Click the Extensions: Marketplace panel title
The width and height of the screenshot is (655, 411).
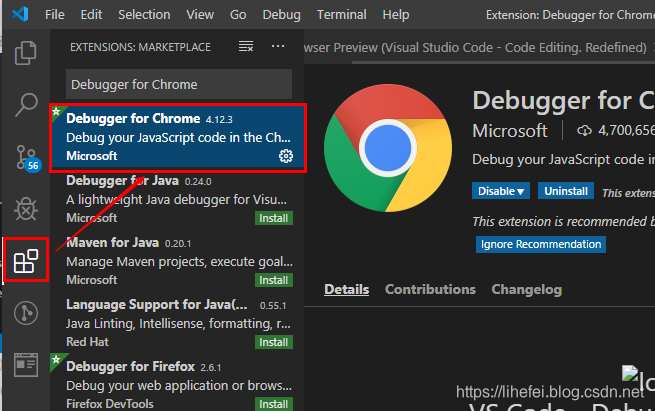140,47
